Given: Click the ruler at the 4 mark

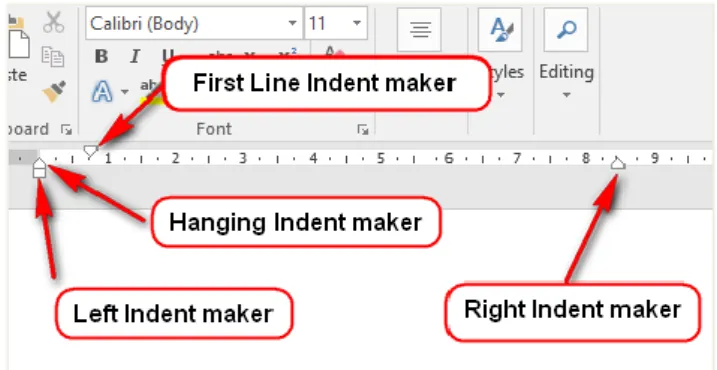Looking at the screenshot, I should coord(313,159).
